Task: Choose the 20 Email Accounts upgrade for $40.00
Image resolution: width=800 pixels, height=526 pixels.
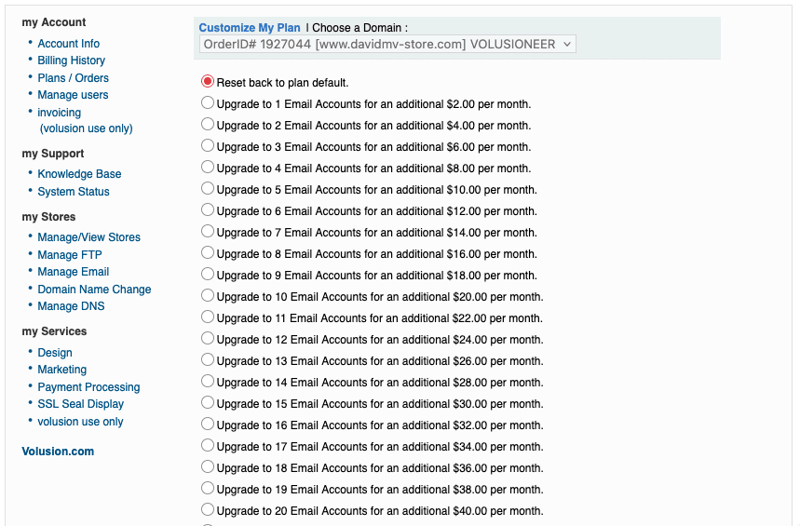Action: (207, 510)
